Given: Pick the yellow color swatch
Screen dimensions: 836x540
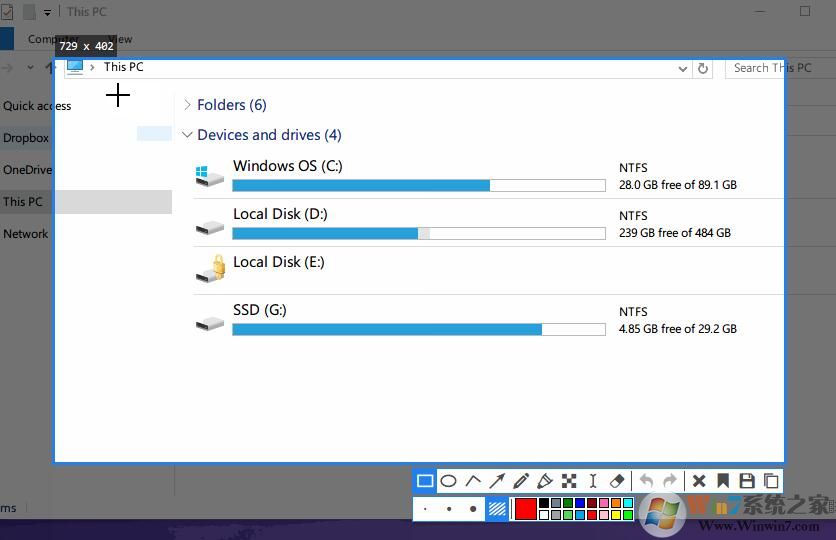Looking at the screenshot, I should pyautogui.click(x=616, y=515).
